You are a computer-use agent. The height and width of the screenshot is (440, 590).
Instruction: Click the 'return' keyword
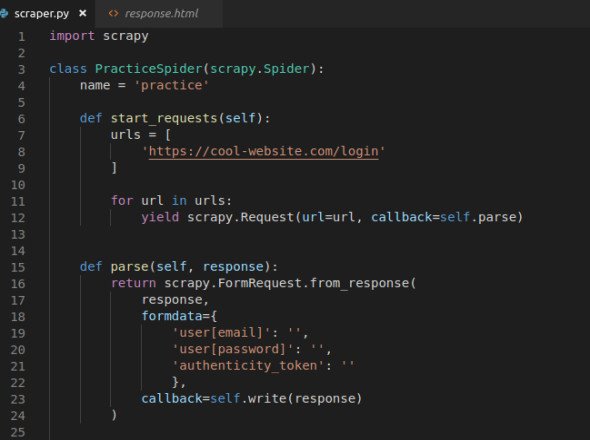[x=133, y=283]
